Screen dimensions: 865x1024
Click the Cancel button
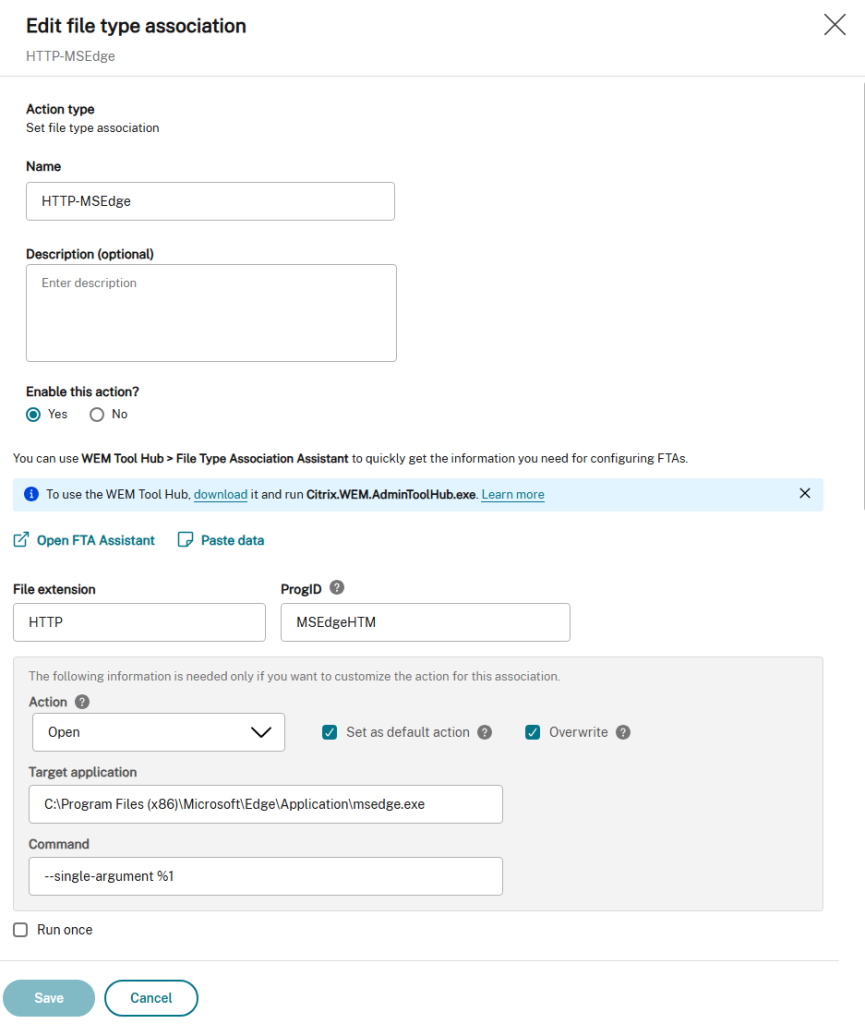coord(151,998)
